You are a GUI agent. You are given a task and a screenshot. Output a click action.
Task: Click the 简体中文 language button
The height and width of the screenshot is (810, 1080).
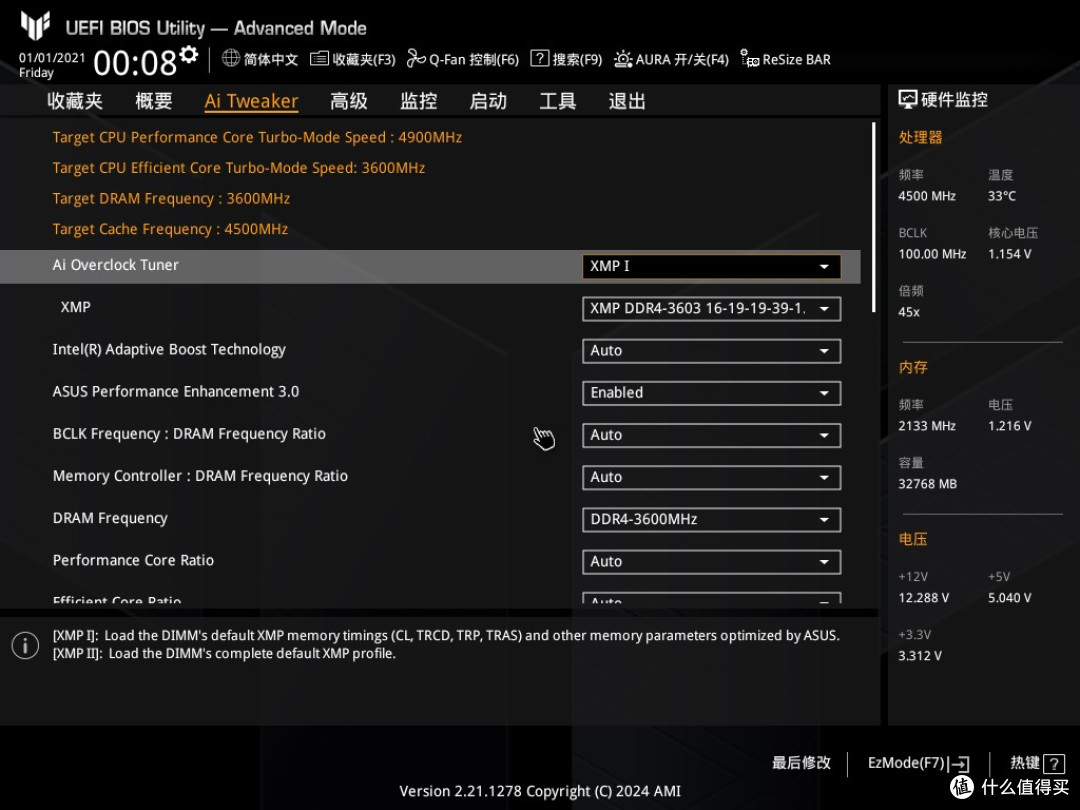pyautogui.click(x=260, y=59)
